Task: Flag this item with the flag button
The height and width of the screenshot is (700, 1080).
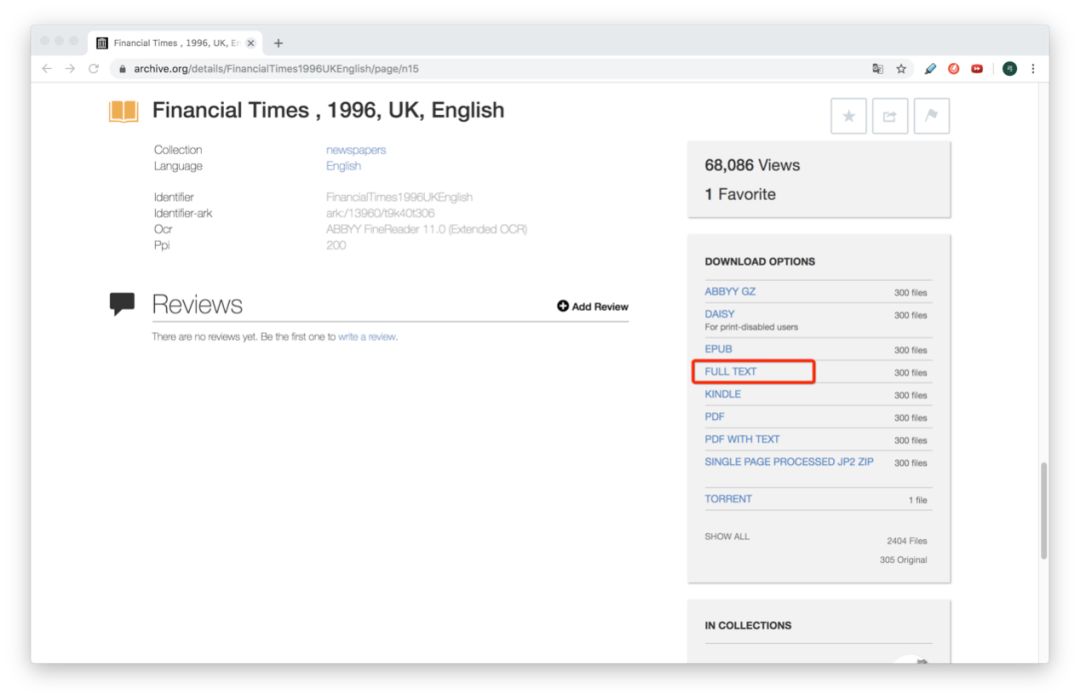Action: [x=931, y=116]
